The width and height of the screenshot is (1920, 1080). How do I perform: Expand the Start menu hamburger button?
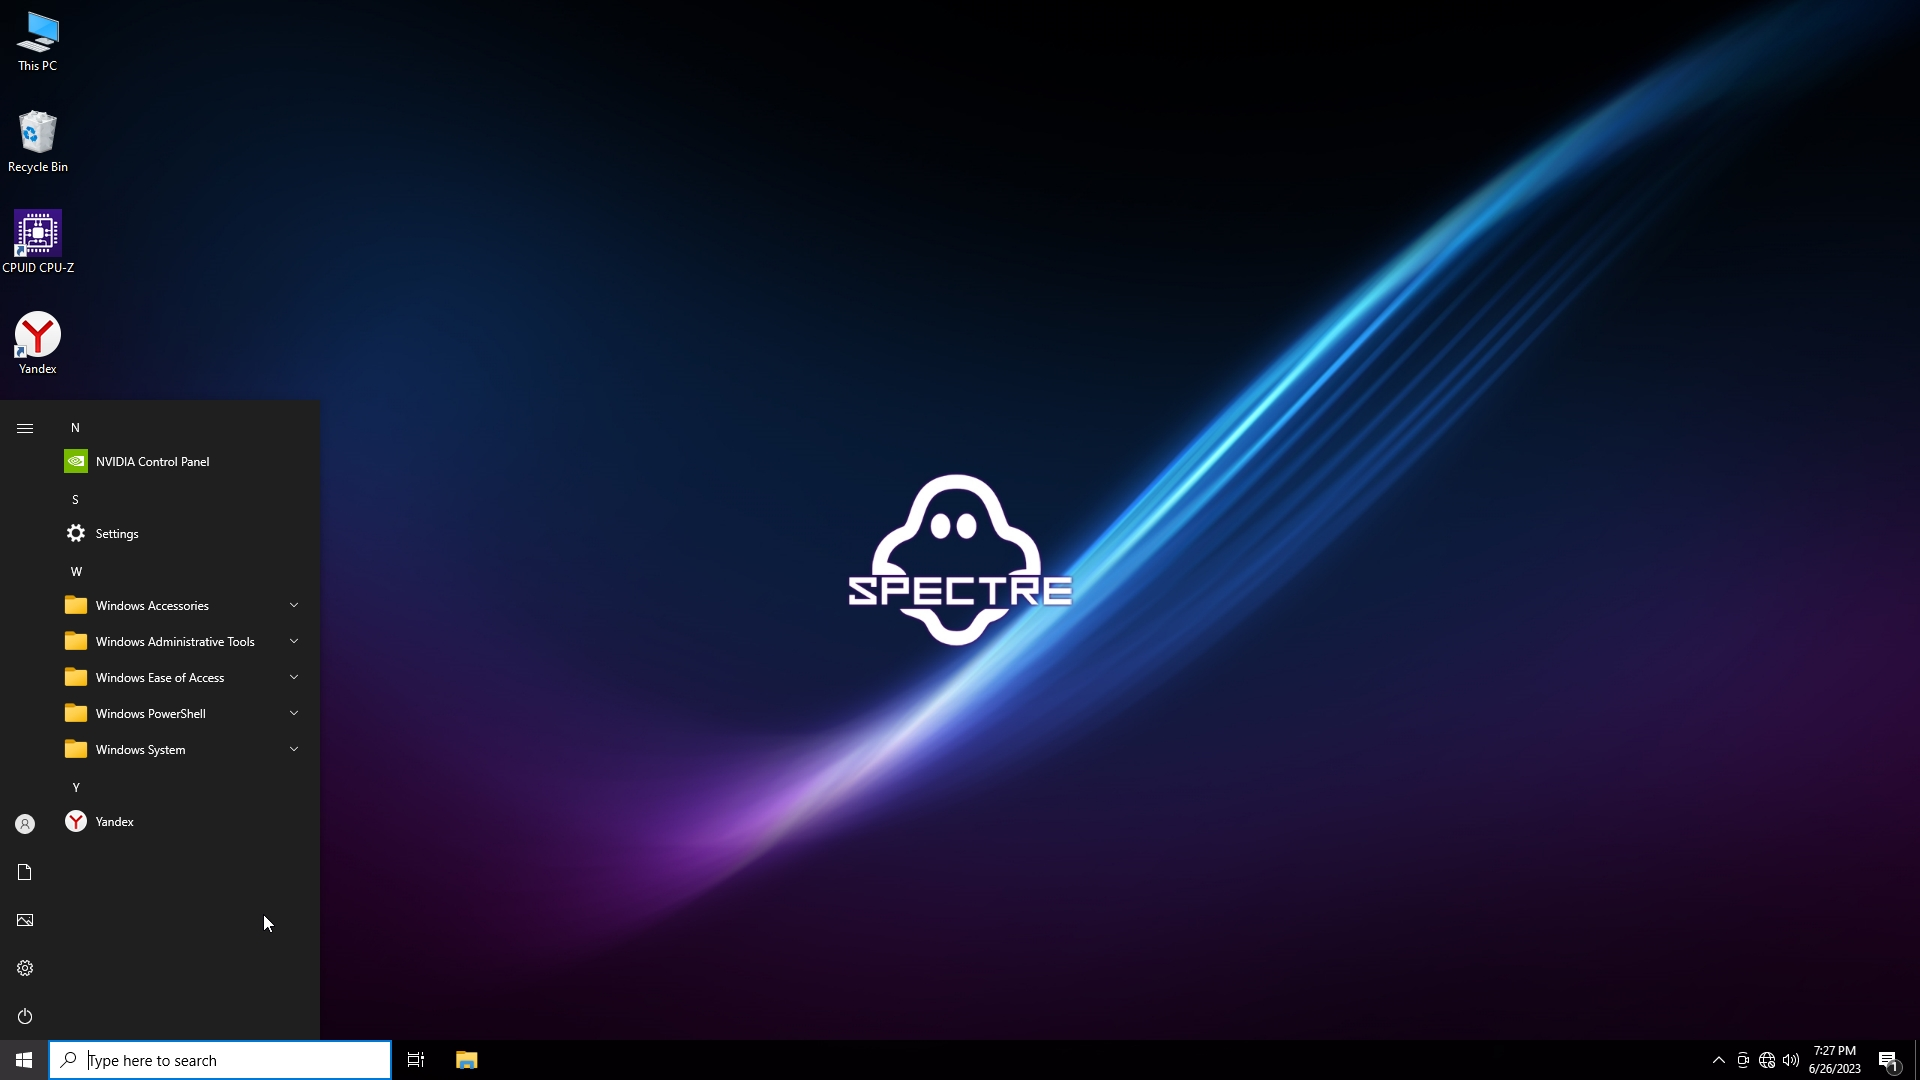pos(25,428)
